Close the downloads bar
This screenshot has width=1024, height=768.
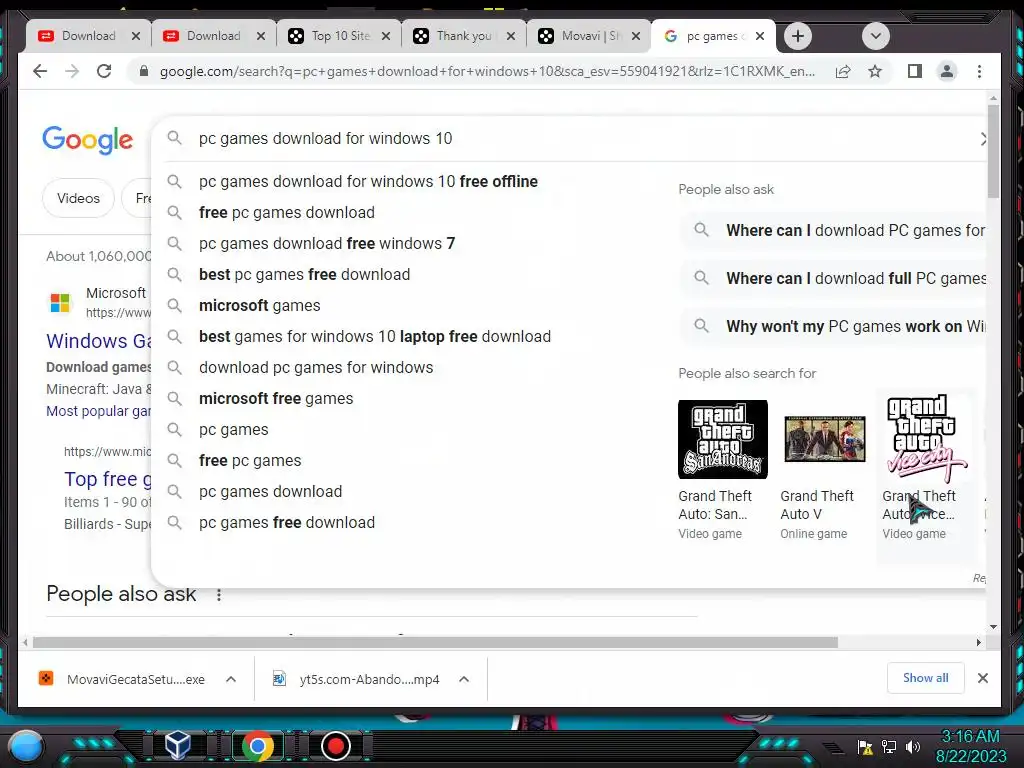982,678
